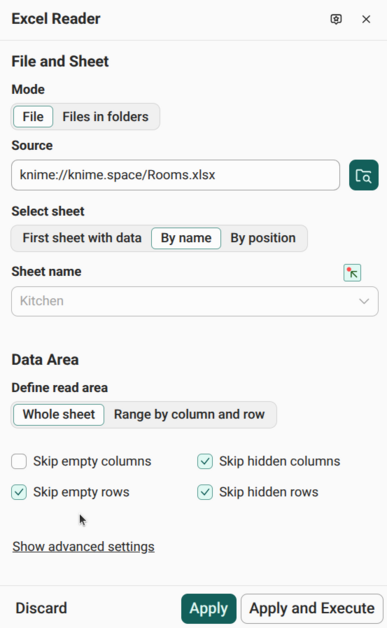The image size is (387, 628).
Task: Click the flow variable icon for Sheet name
Action: click(x=352, y=273)
